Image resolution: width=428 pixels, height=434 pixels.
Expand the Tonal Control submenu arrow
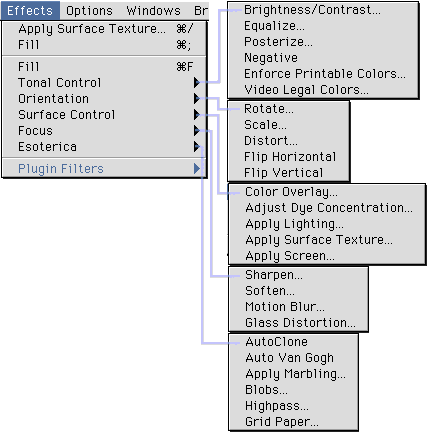[x=197, y=82]
